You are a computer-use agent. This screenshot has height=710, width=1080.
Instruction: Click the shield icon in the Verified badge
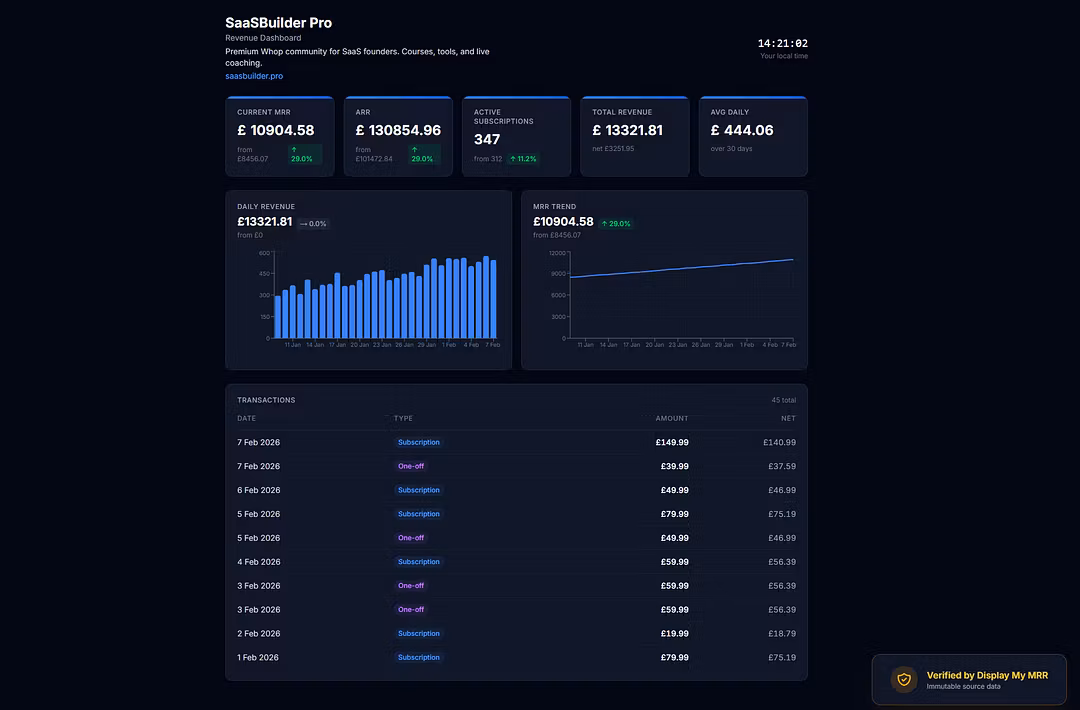coord(904,680)
